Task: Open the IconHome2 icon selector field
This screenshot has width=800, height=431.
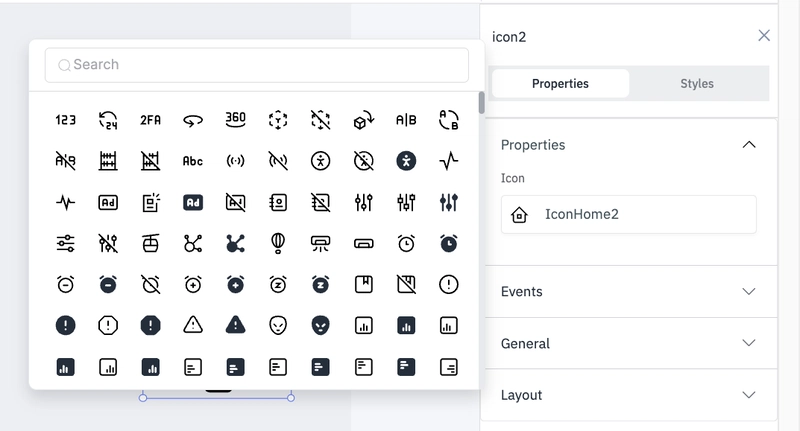Action: (629, 214)
